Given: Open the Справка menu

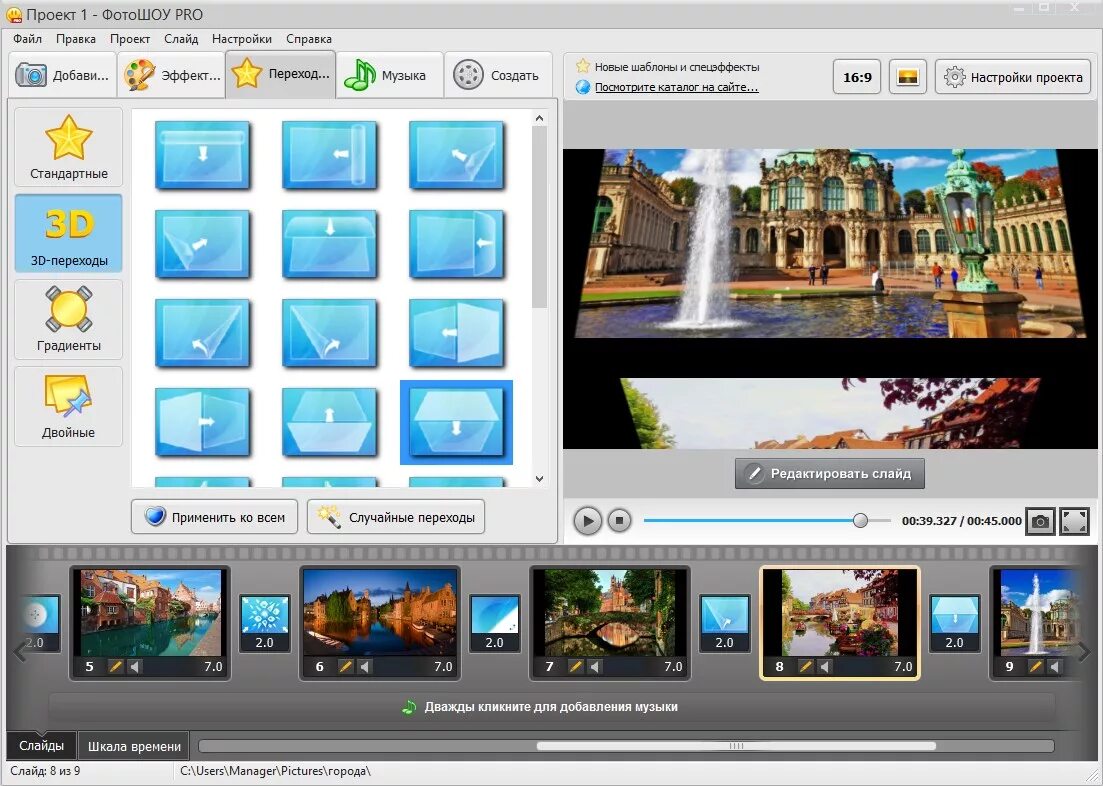Looking at the screenshot, I should [x=309, y=39].
